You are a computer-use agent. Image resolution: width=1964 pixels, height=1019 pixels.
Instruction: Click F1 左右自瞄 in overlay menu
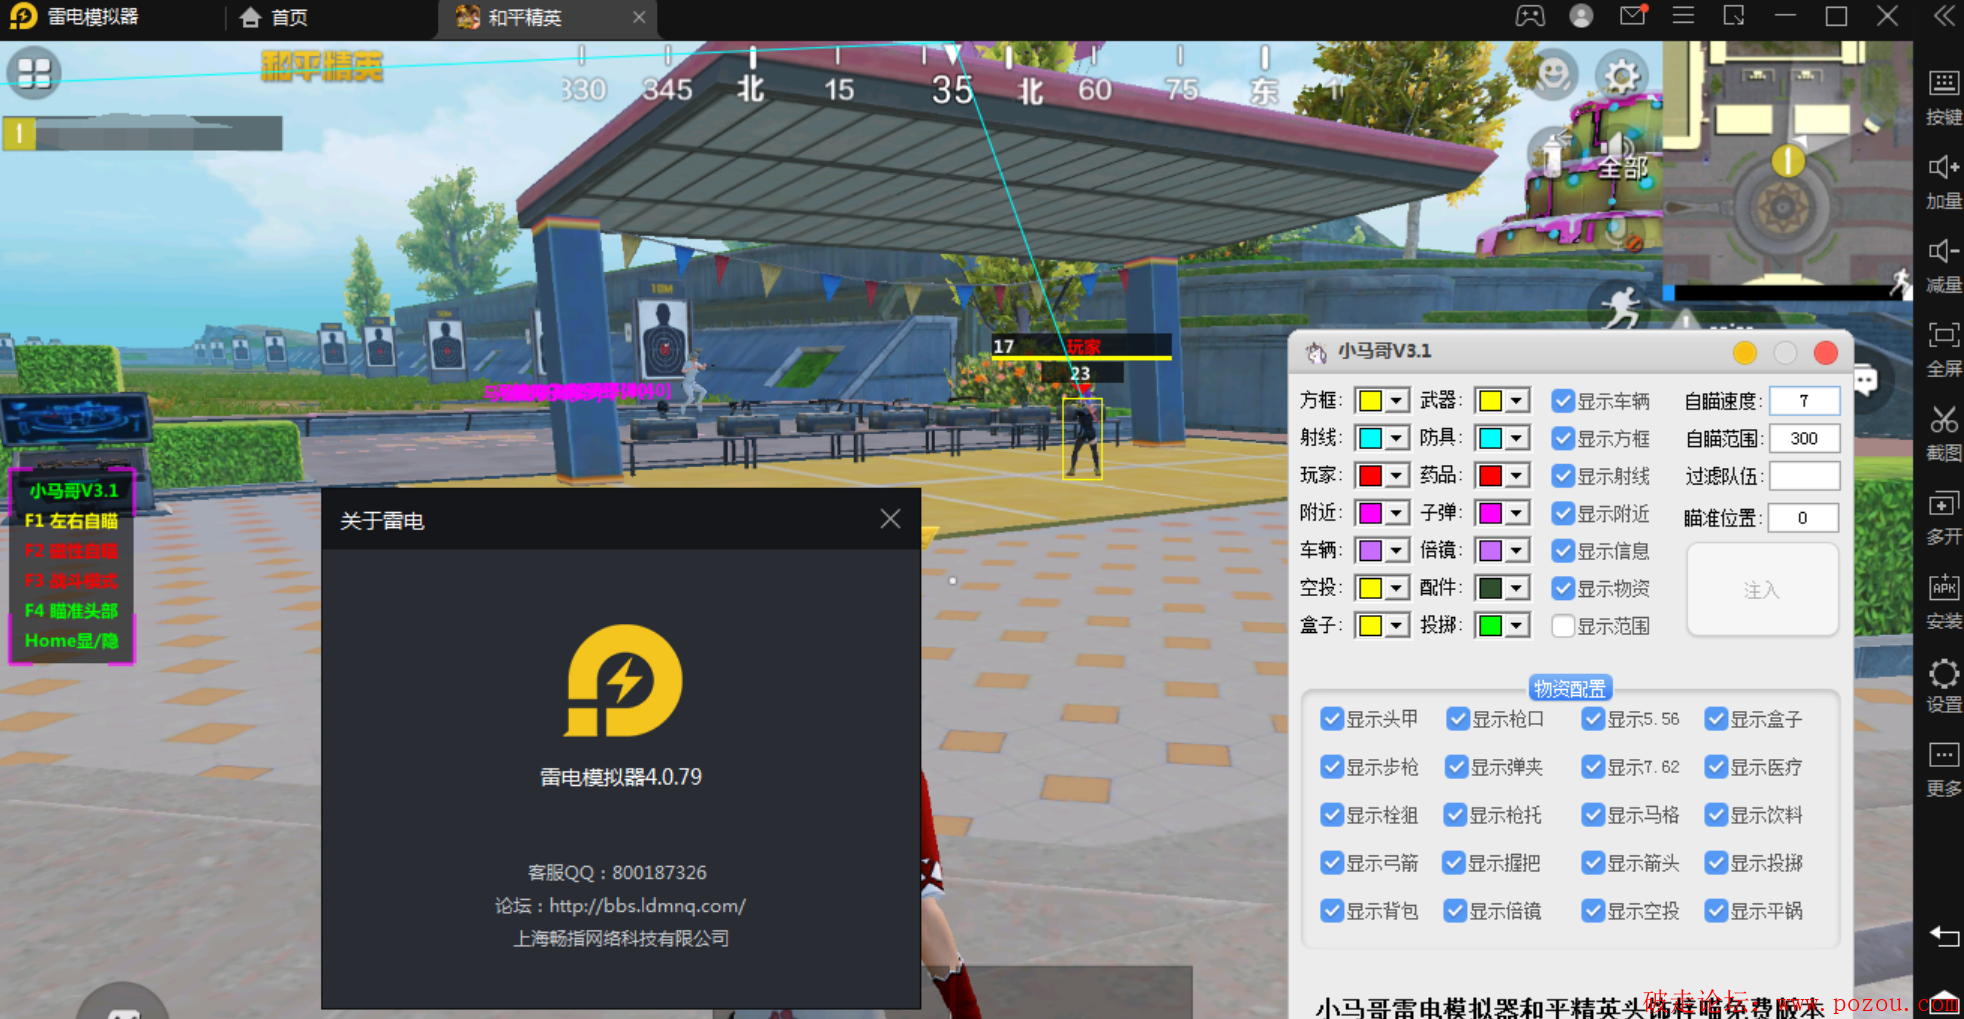(x=71, y=521)
